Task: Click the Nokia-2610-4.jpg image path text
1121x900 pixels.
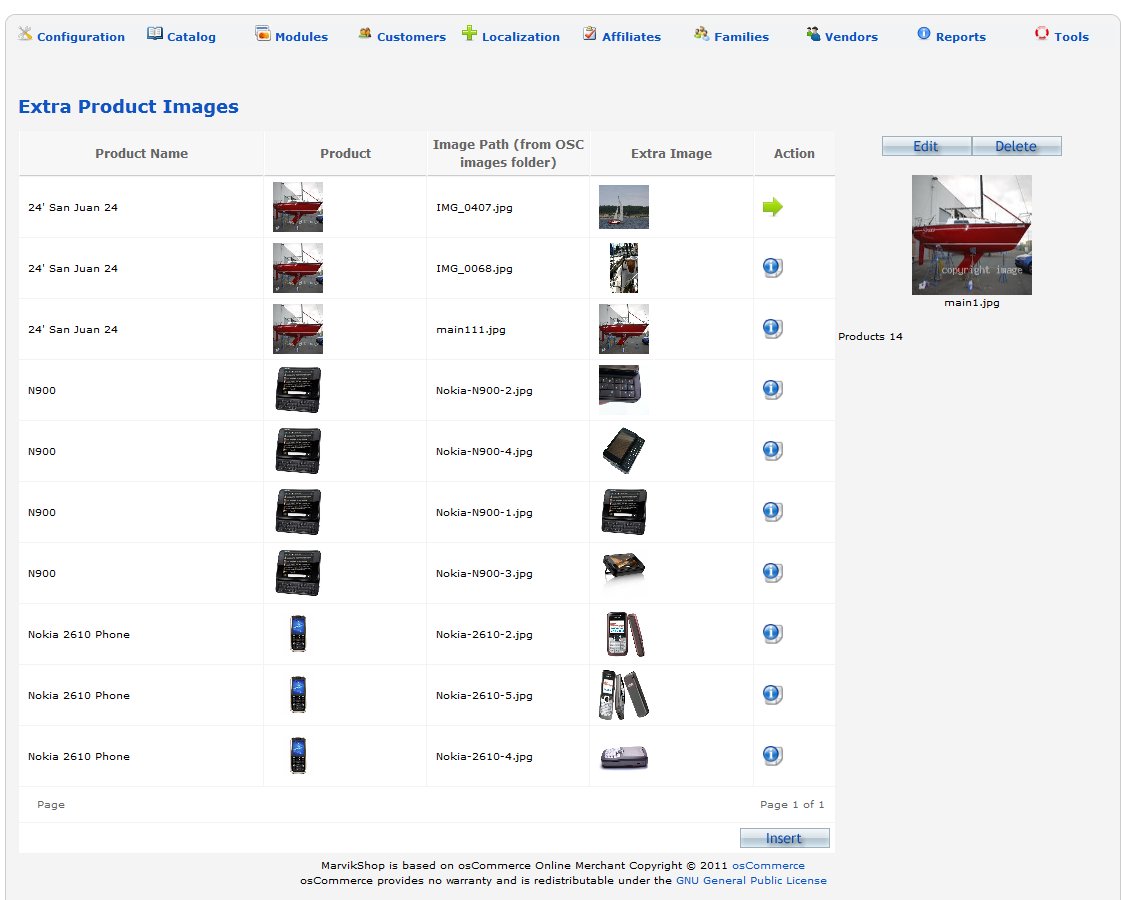Action: (x=484, y=756)
